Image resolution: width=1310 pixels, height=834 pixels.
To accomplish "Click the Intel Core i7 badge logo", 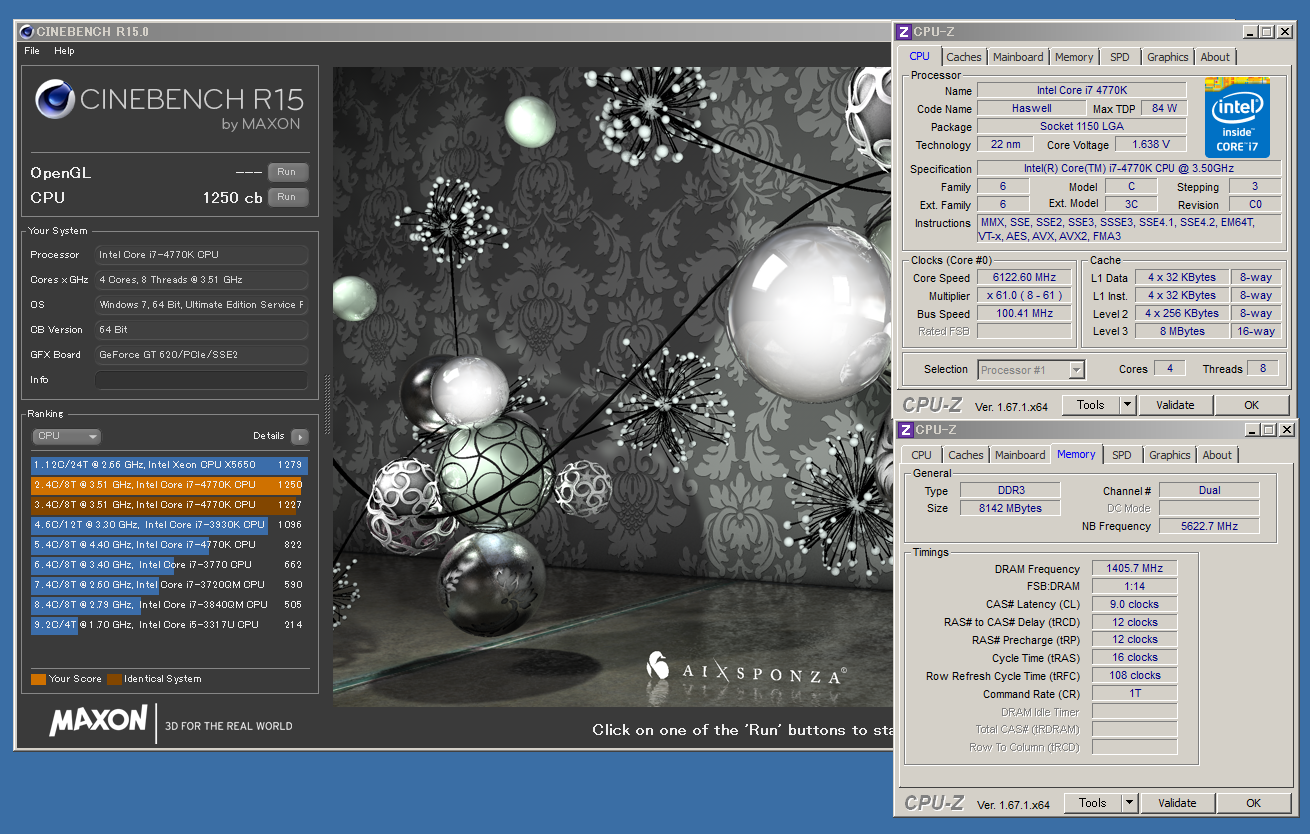I will [x=1237, y=118].
